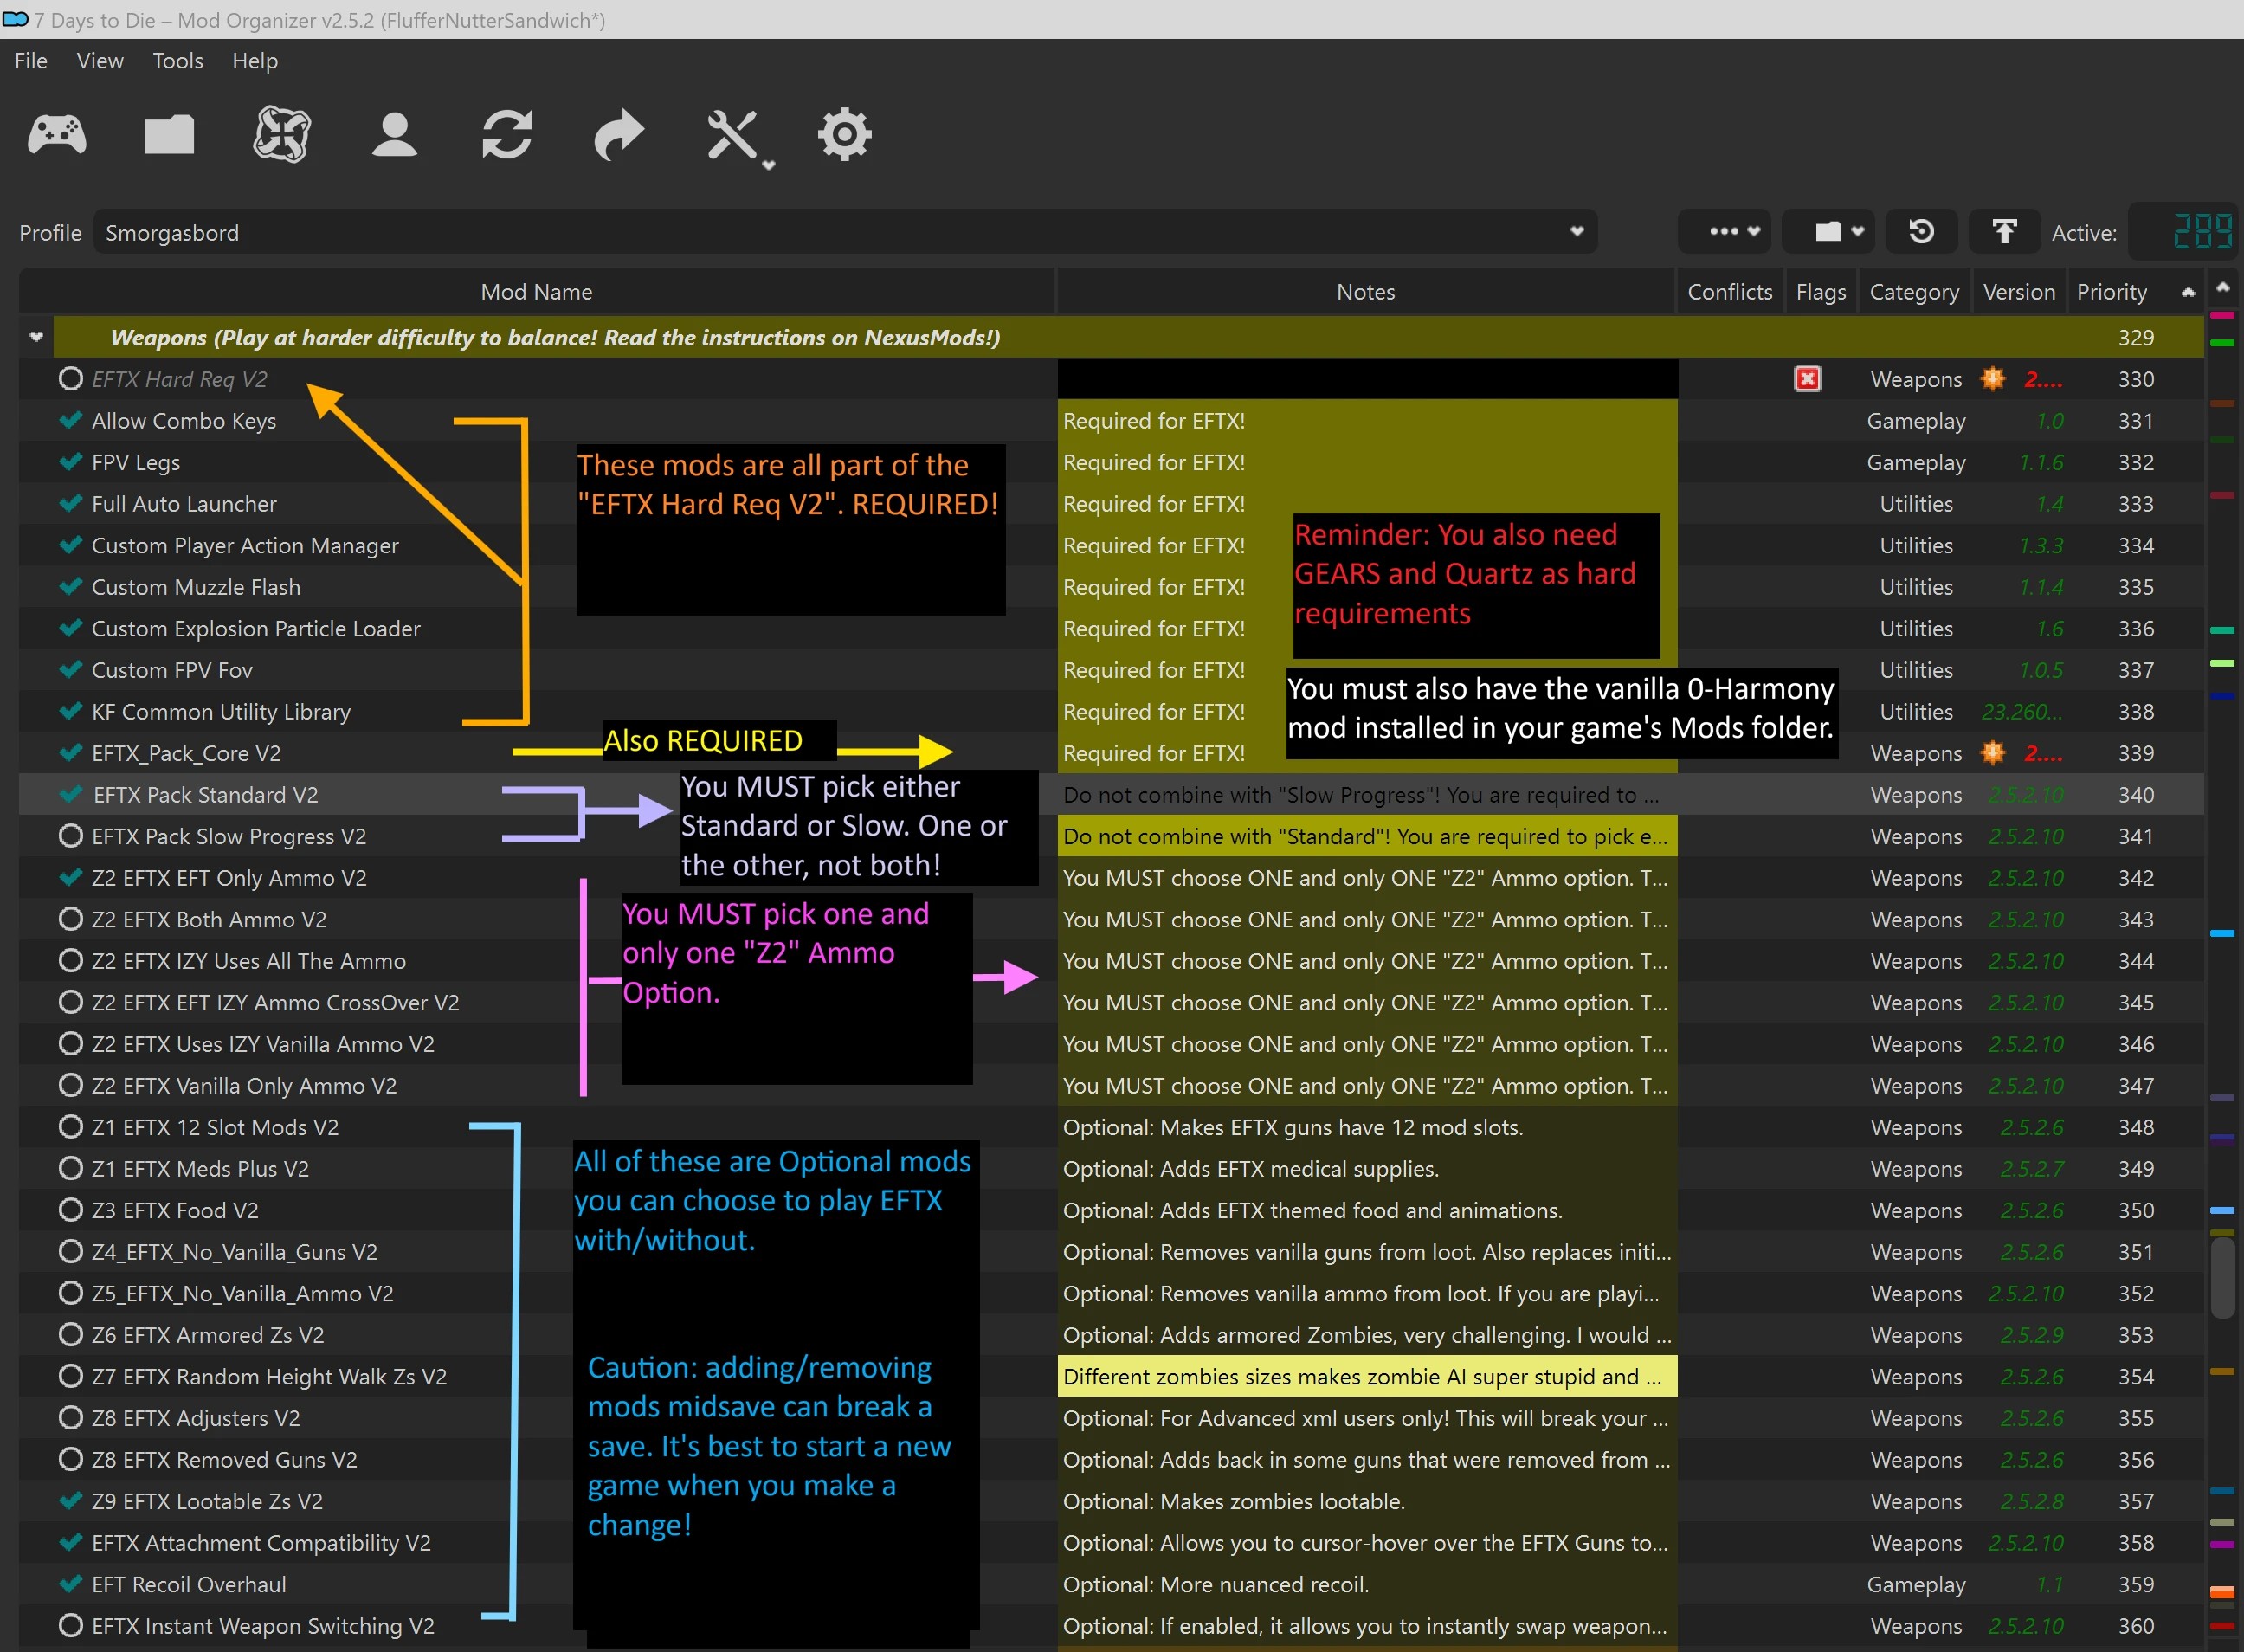Disable the EFTX Pack Standard V2 mod
The width and height of the screenshot is (2244, 1652).
point(71,795)
